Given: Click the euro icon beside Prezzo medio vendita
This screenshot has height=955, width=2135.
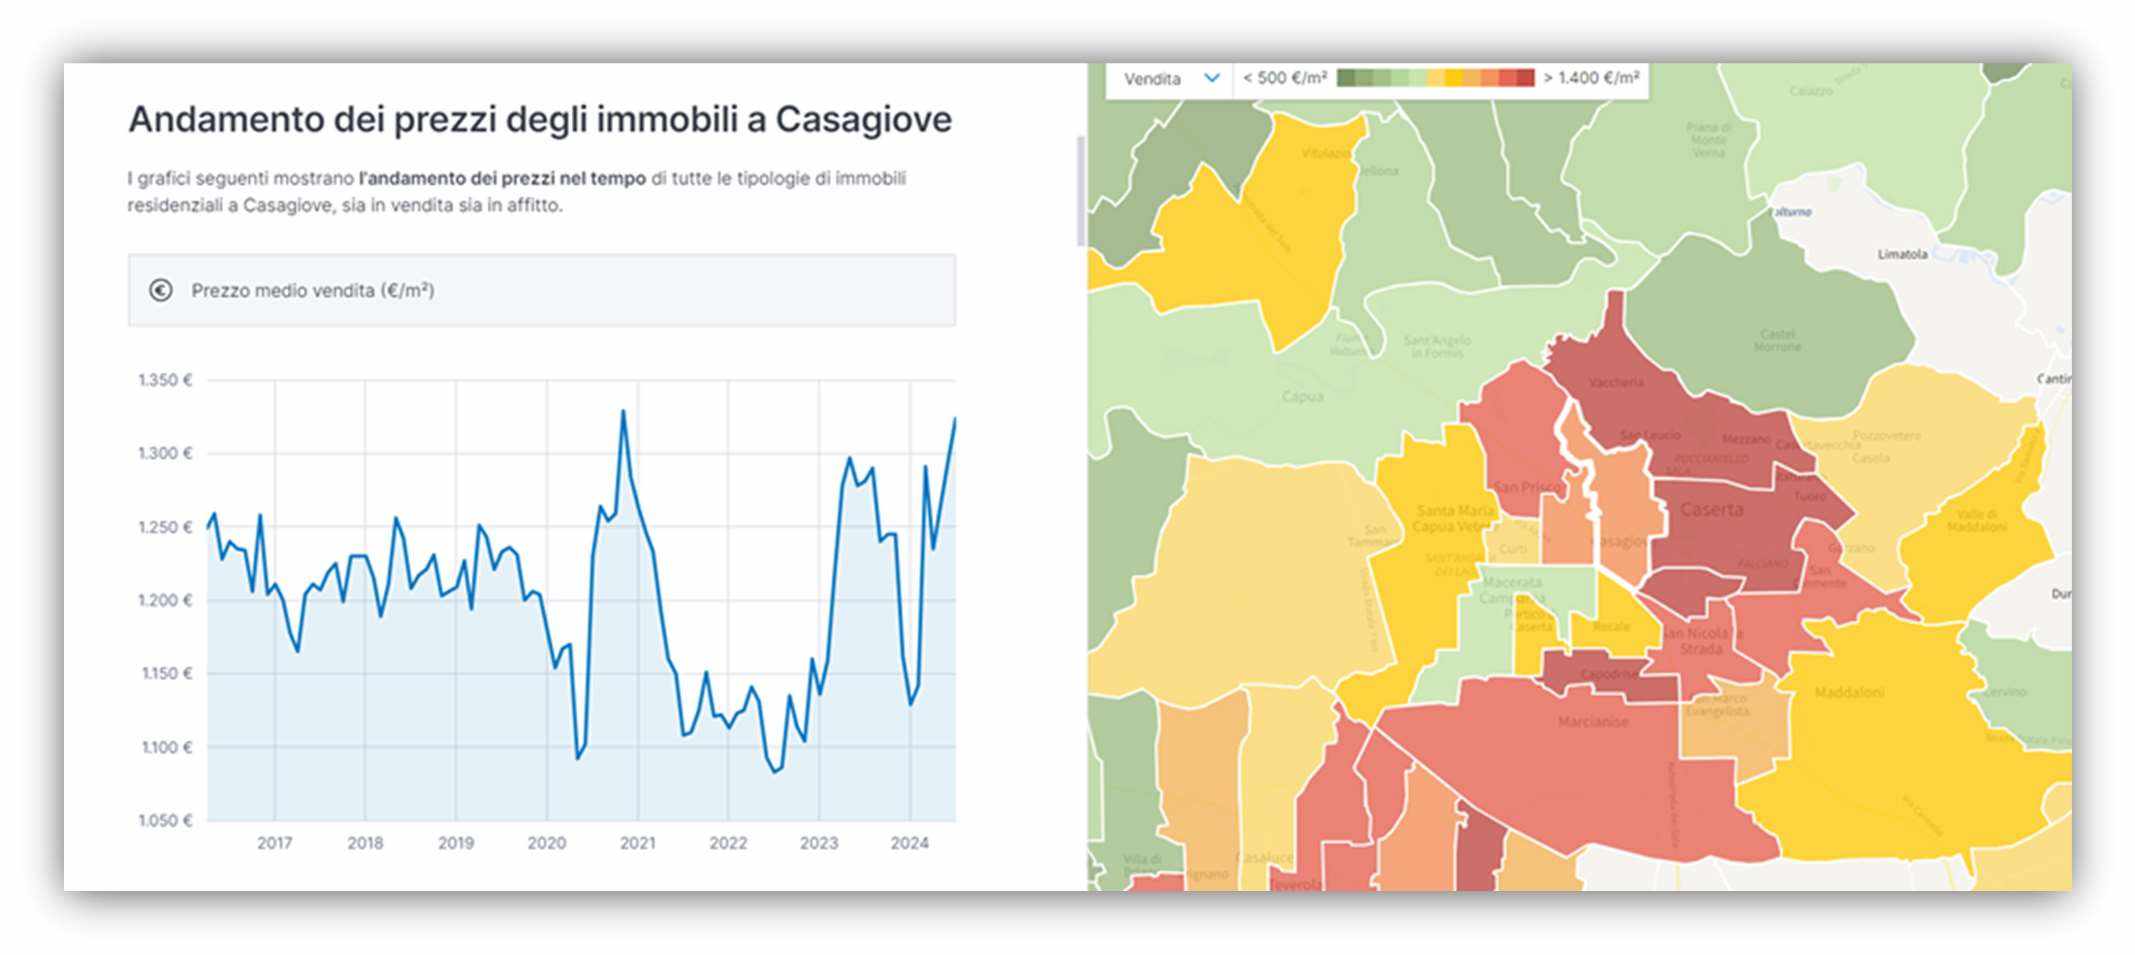Looking at the screenshot, I should (160, 290).
